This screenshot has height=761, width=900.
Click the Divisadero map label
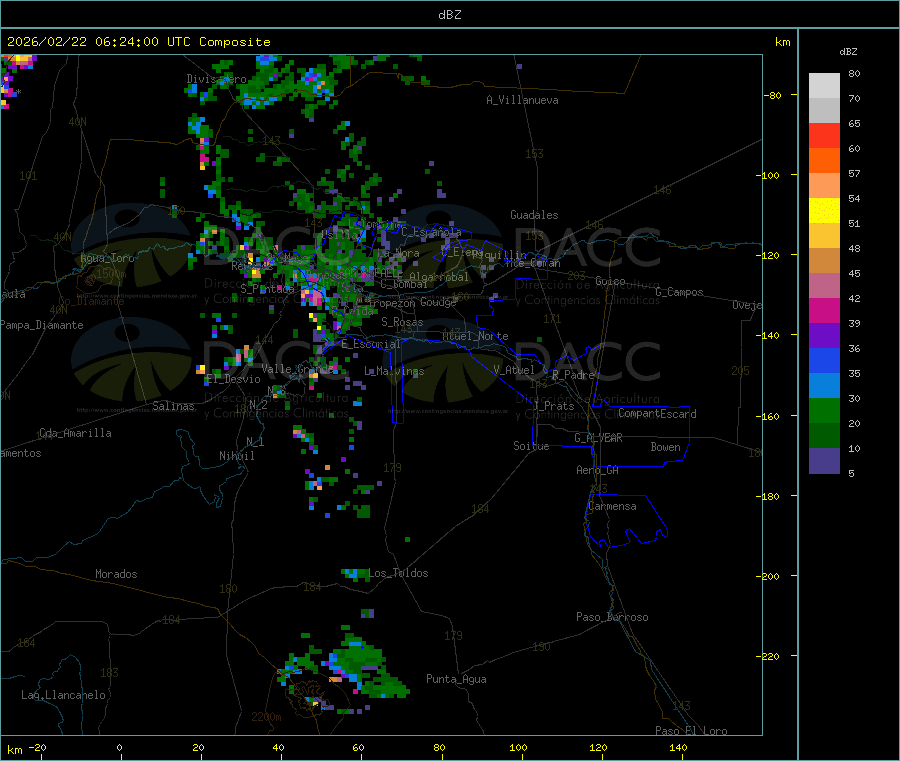coord(216,79)
